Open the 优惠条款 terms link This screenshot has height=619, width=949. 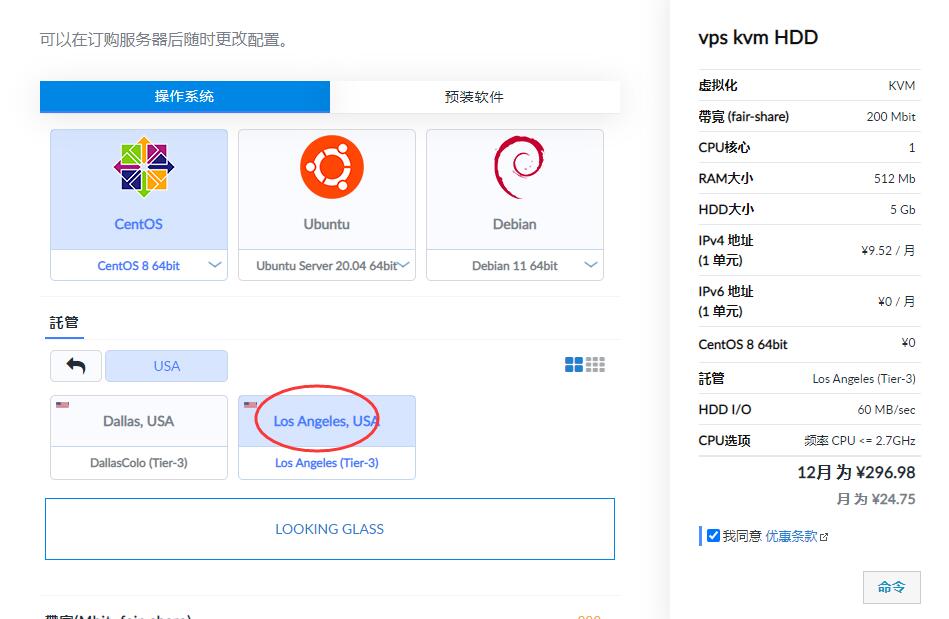click(791, 536)
